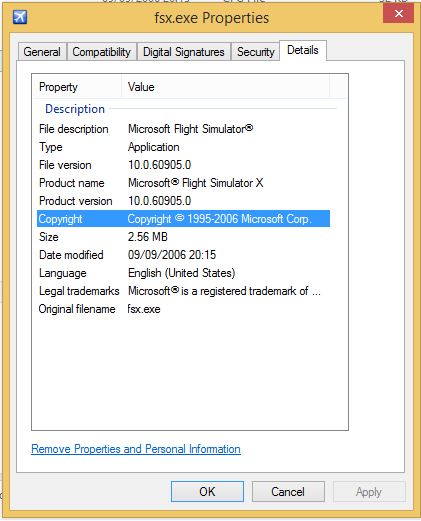Select the Product name row
The width and height of the screenshot is (421, 521).
pos(183,183)
